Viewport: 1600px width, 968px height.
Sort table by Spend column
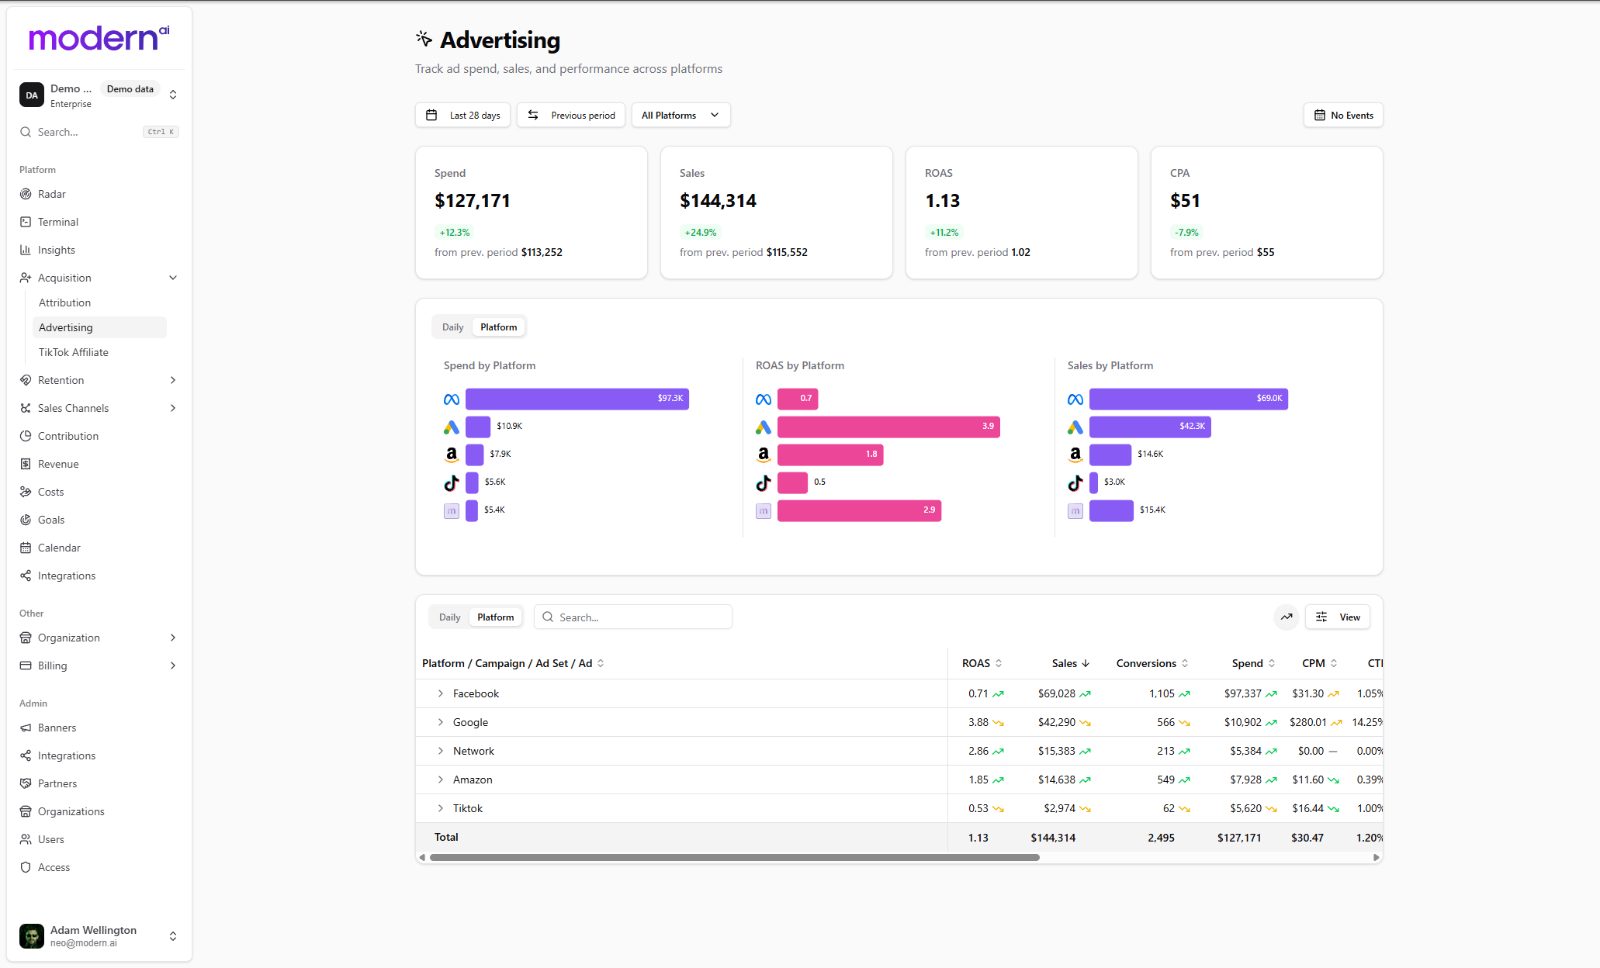pos(1253,663)
